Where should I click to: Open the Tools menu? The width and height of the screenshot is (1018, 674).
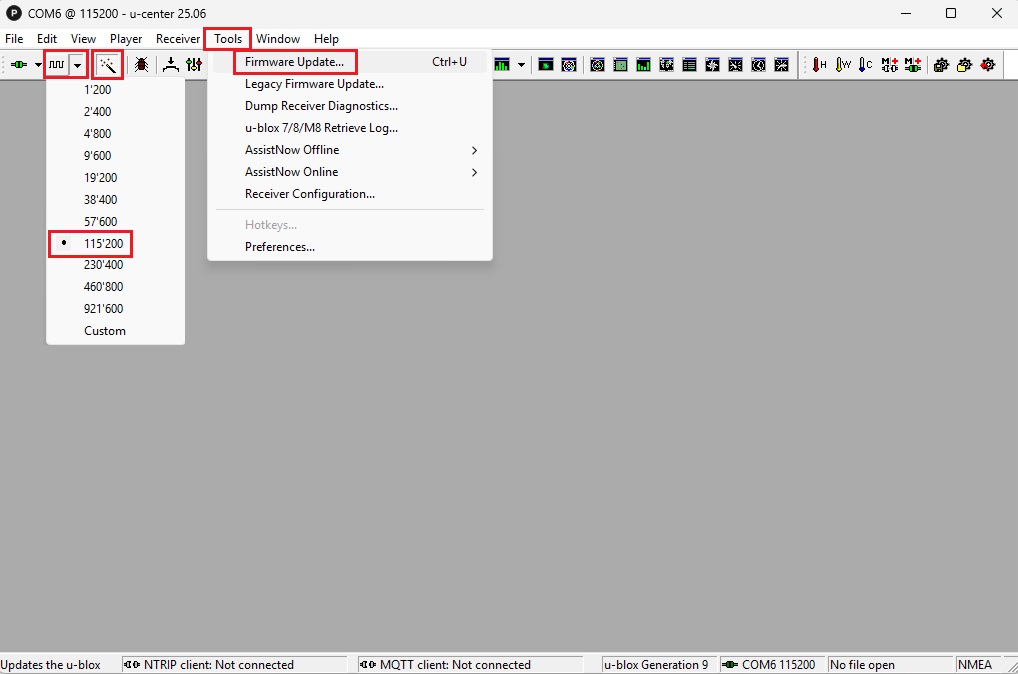pos(228,39)
